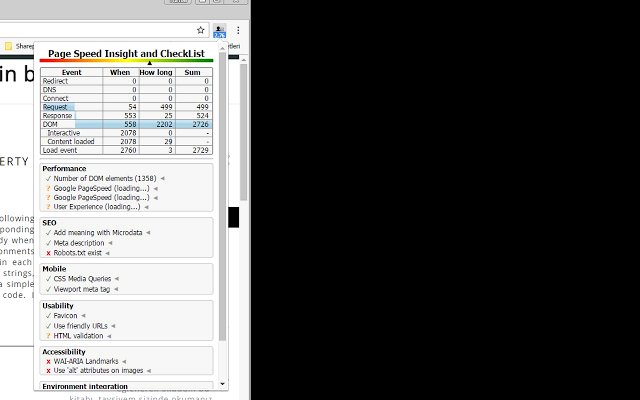Click Number of DOM elements (1358)
This screenshot has width=640, height=400.
point(105,178)
